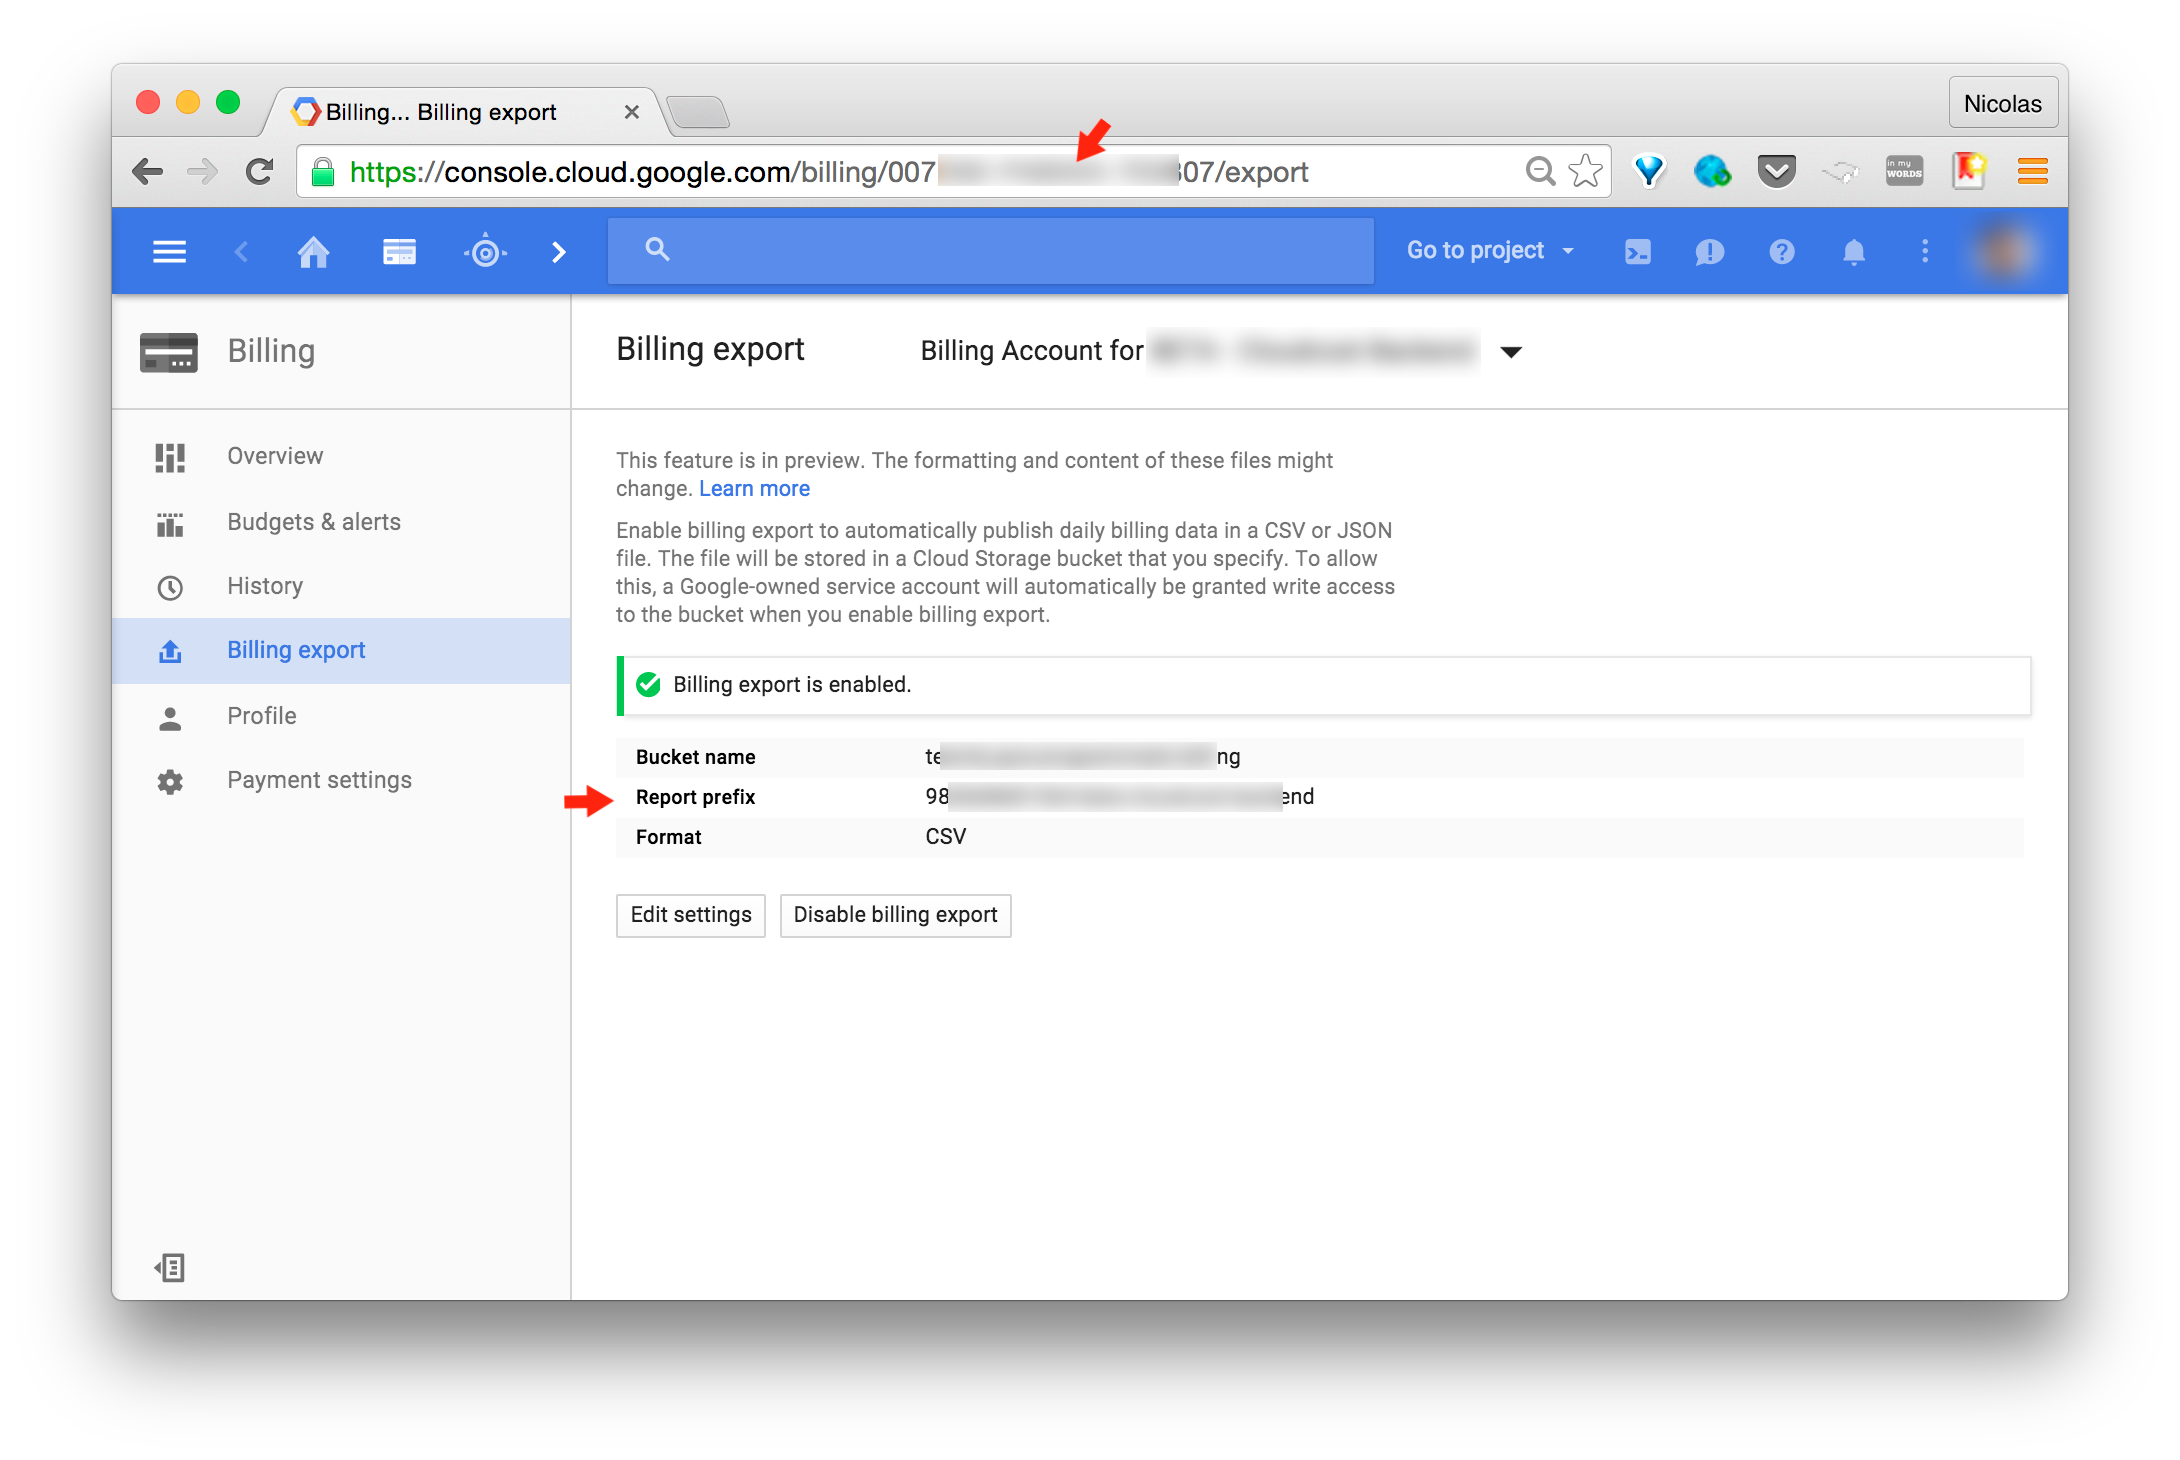
Task: Click the browser forward arrow
Action: [x=203, y=172]
